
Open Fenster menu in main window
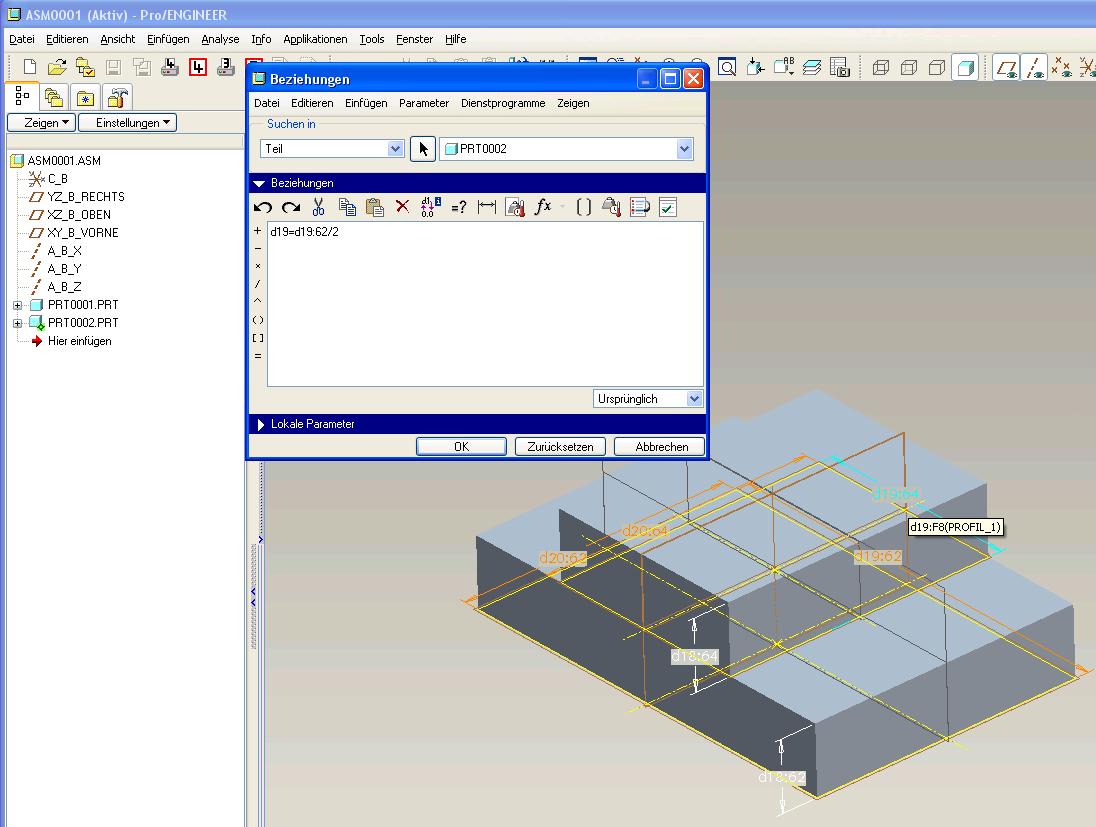click(414, 39)
